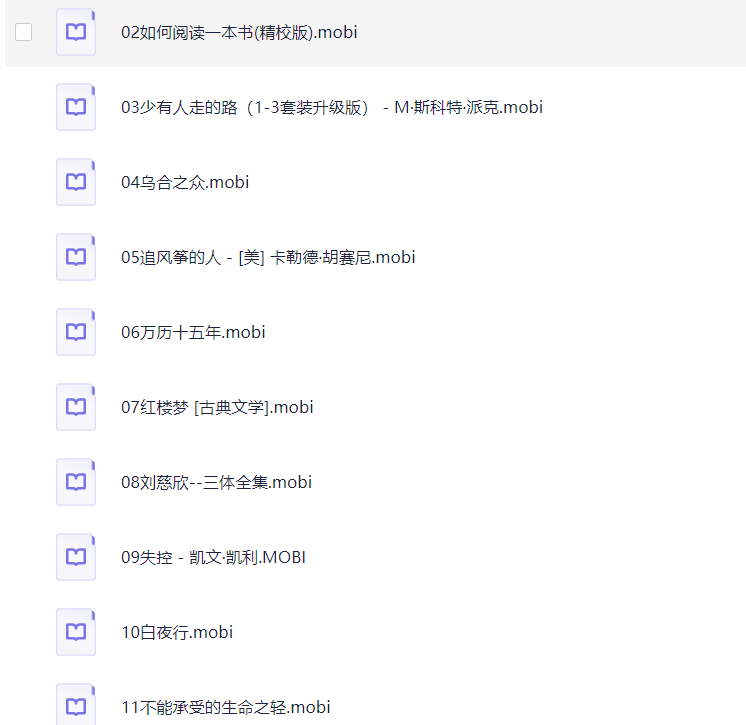746x725 pixels.
Task: Select file name 04乌合之众.mobi
Action: [185, 182]
